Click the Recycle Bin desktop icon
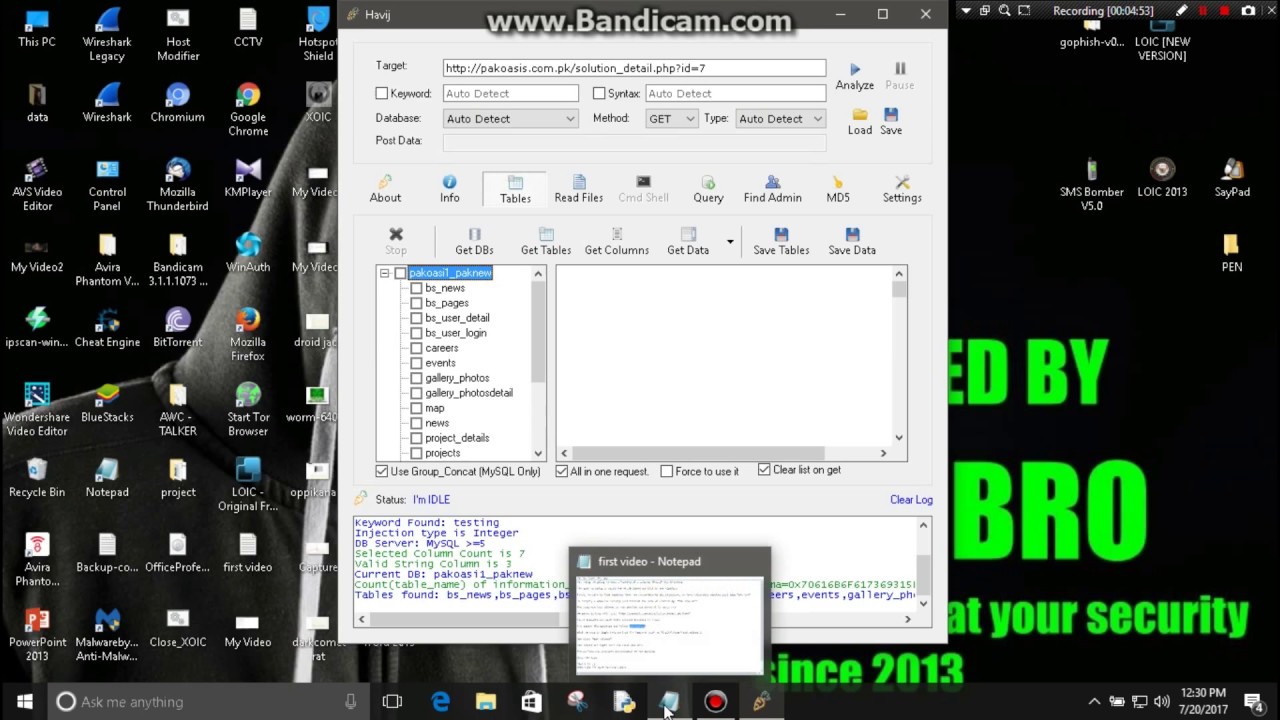The height and width of the screenshot is (720, 1280). [x=37, y=478]
